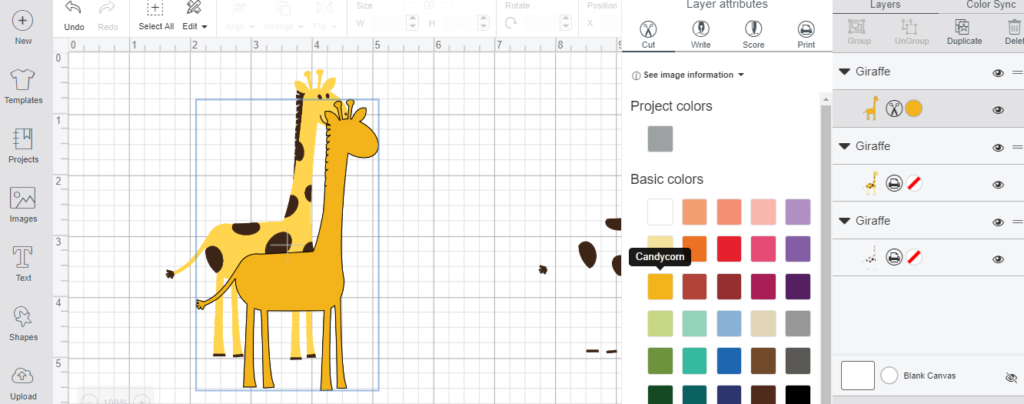This screenshot has width=1024, height=404.
Task: Pick the brown color swatch
Action: pos(763,361)
